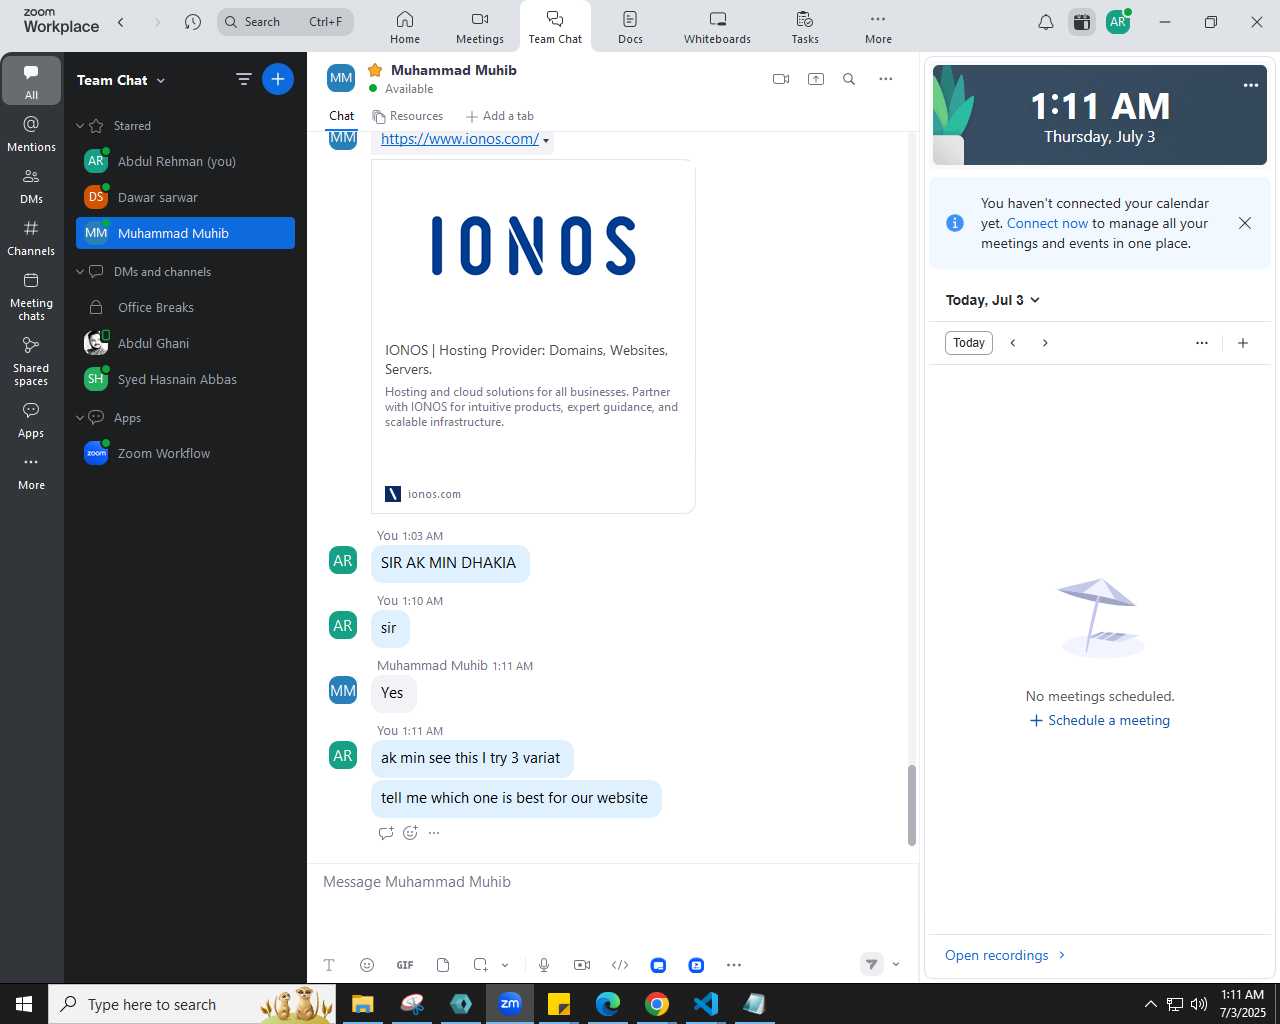
Task: Click the blue new chat plus button
Action: click(278, 79)
